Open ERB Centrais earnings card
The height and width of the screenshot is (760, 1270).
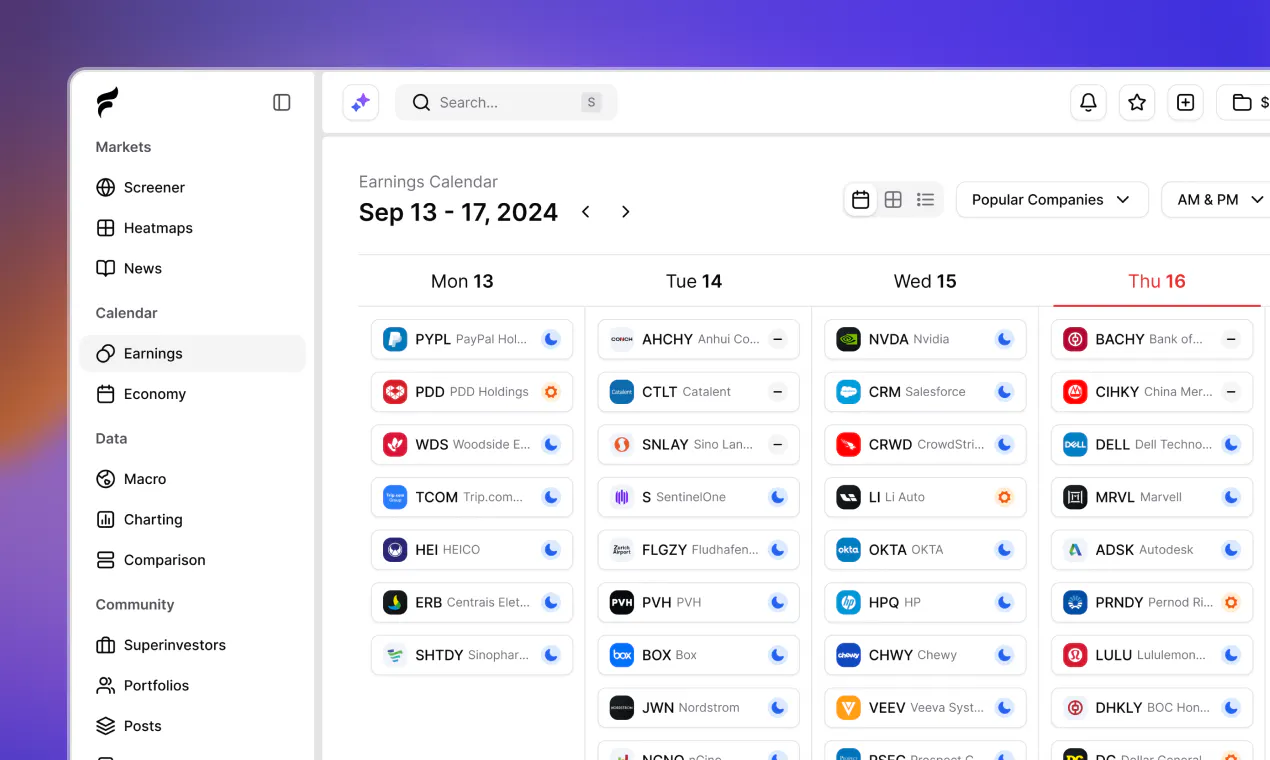click(472, 602)
